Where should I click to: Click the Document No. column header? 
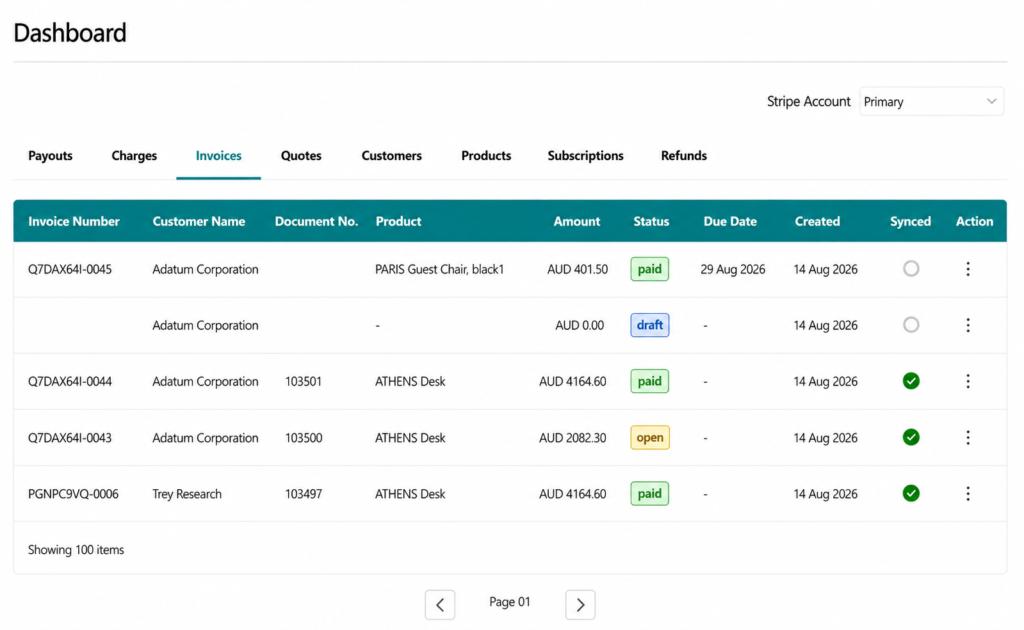tap(316, 221)
